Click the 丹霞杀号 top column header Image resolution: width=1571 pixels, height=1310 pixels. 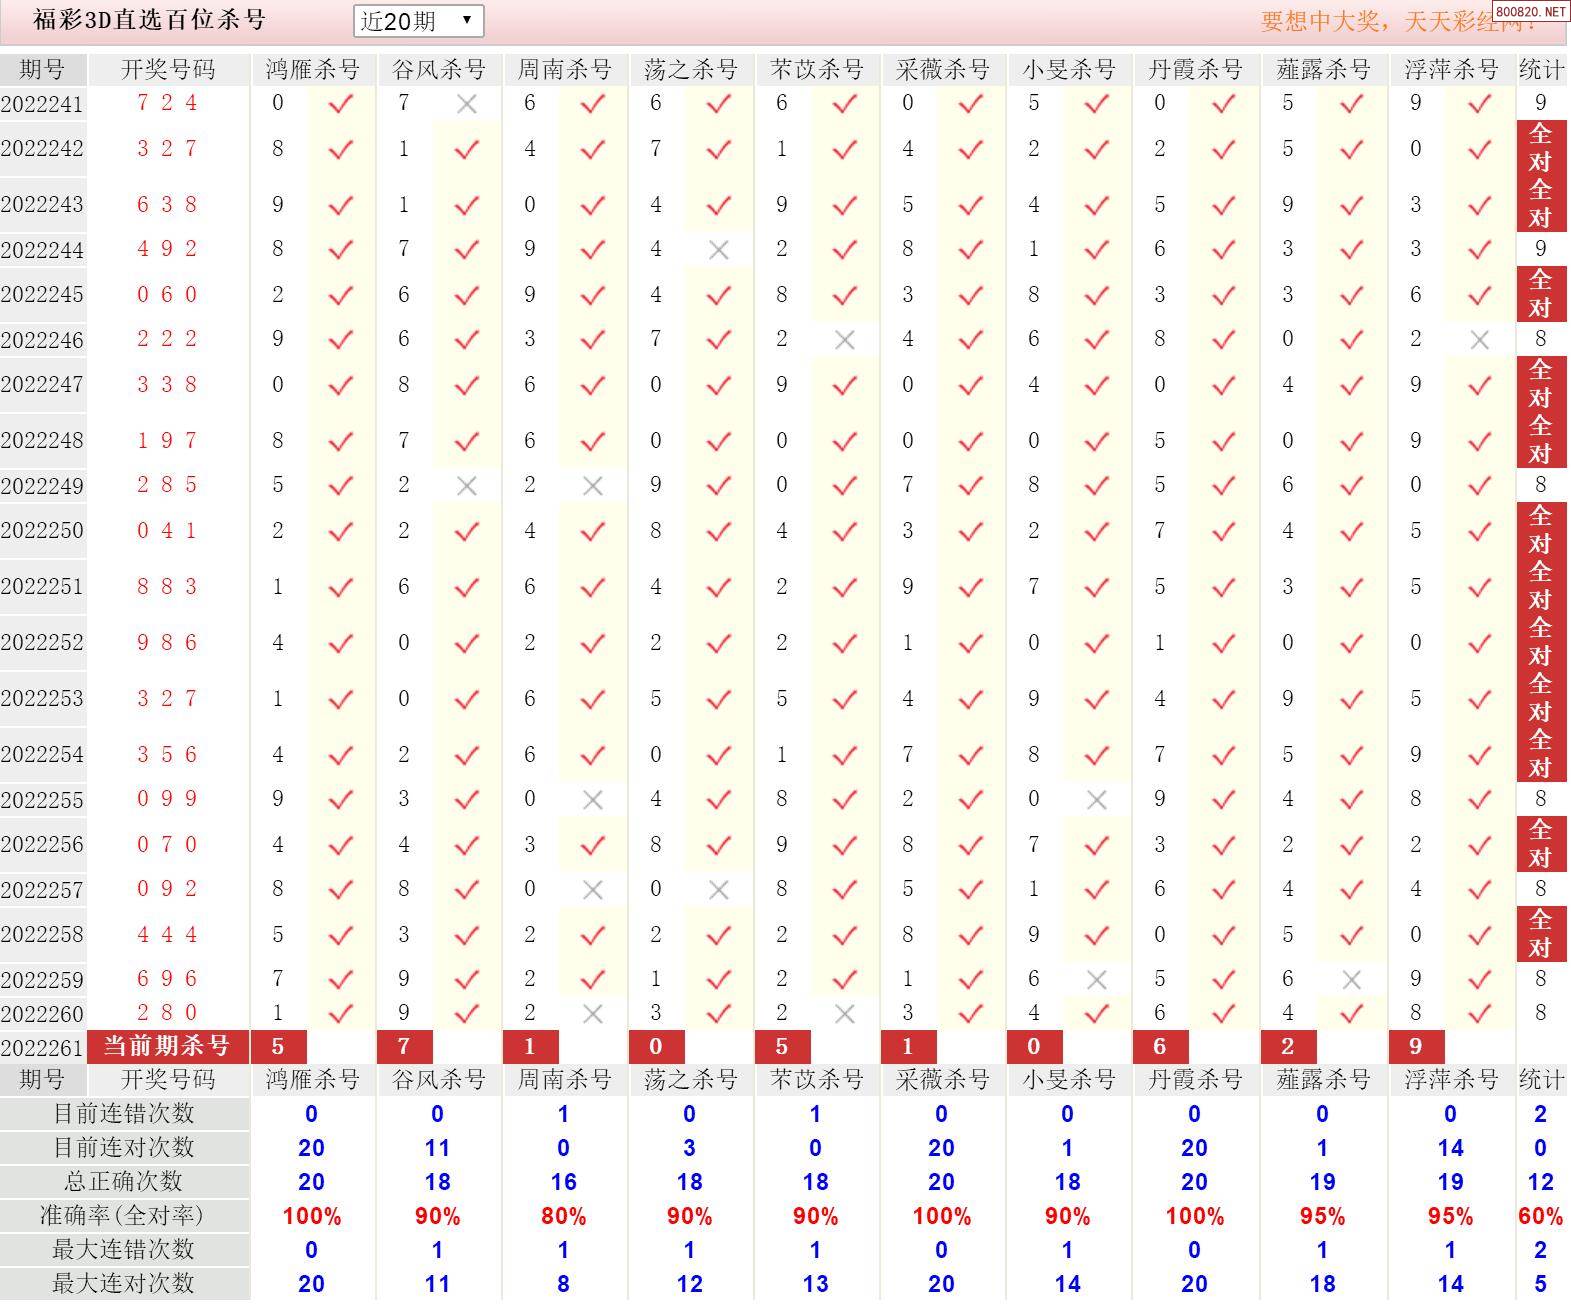(x=1195, y=69)
